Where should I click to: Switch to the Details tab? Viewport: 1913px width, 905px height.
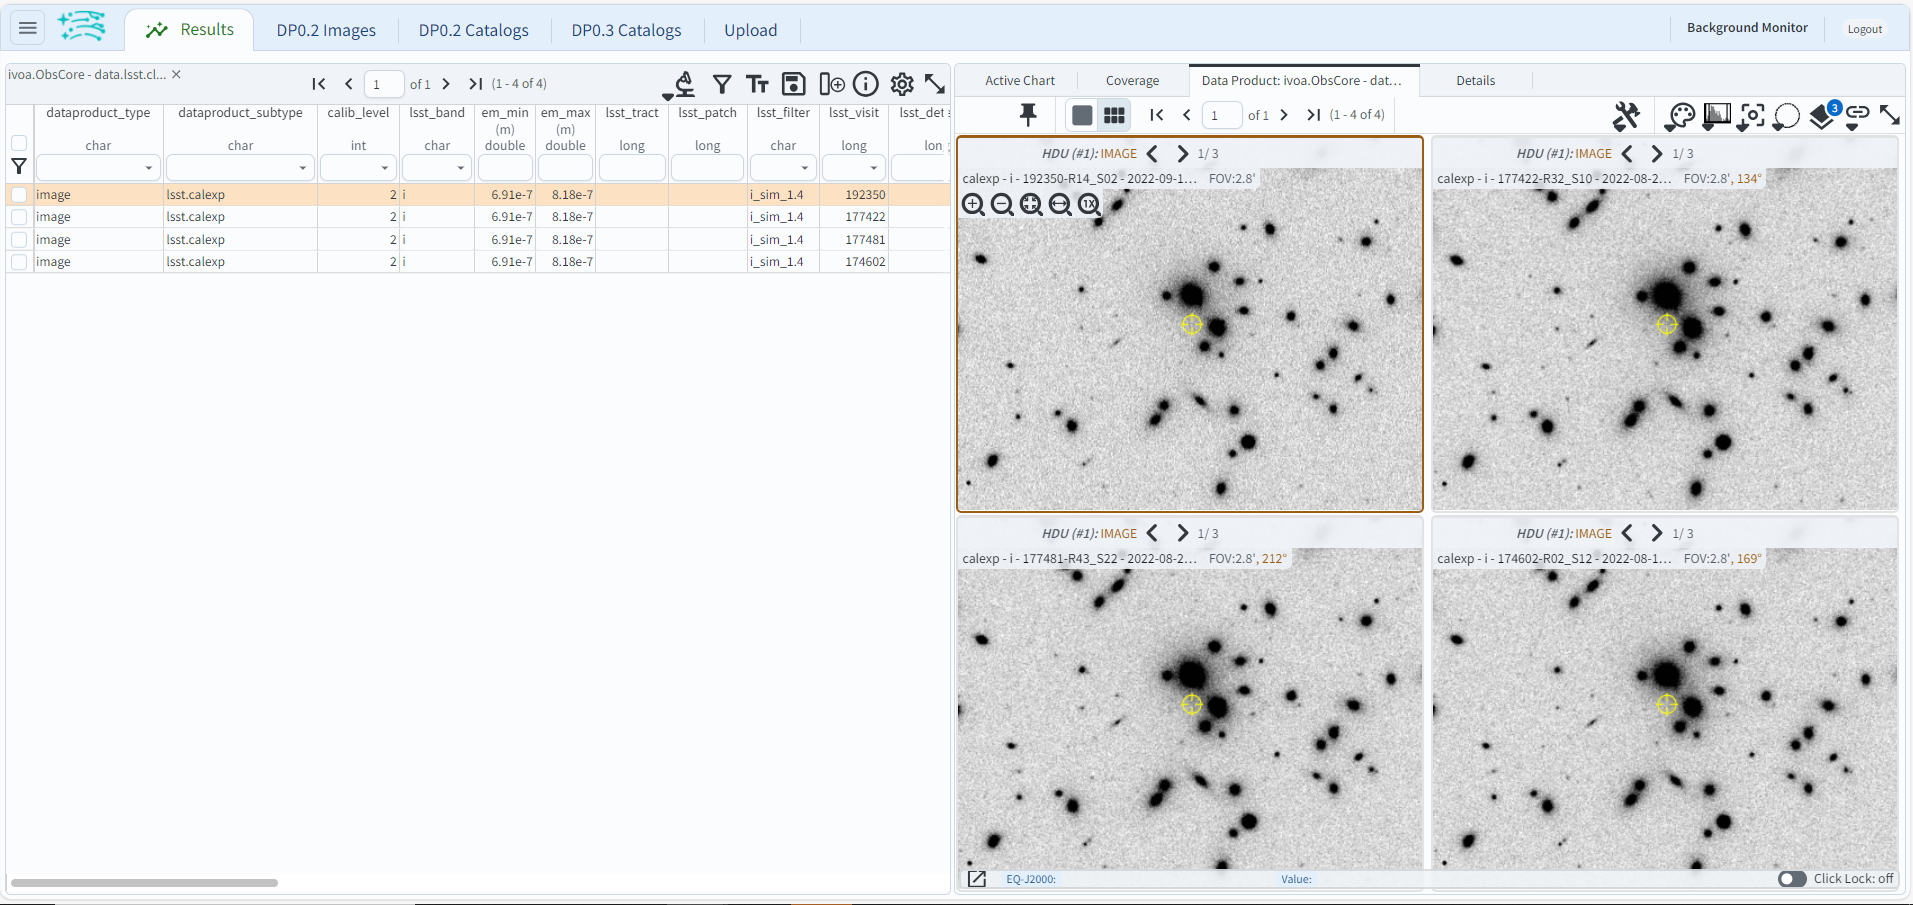coord(1475,81)
